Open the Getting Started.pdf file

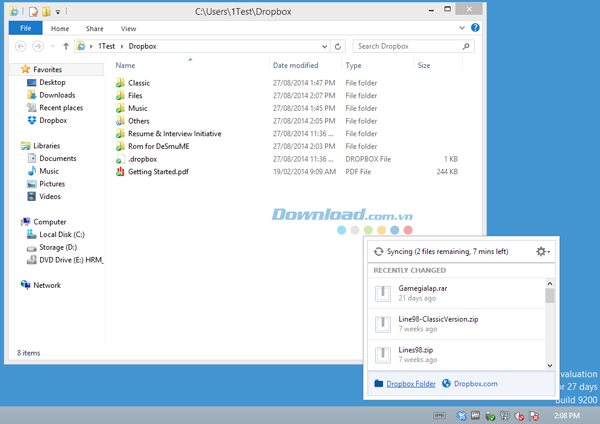(x=158, y=171)
